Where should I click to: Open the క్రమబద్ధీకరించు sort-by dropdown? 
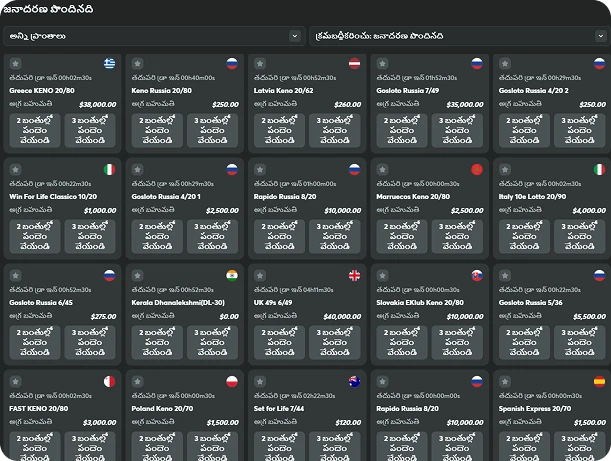point(457,35)
